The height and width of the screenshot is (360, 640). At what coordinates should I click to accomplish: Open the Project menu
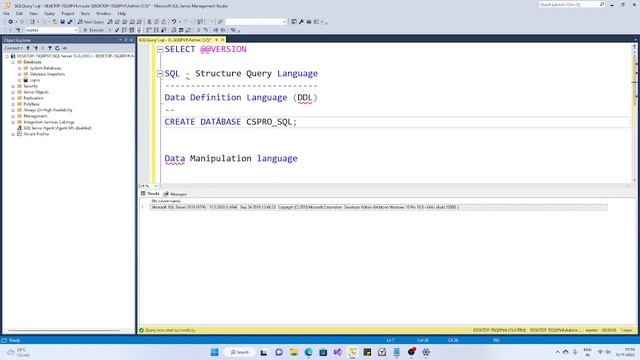click(x=68, y=13)
